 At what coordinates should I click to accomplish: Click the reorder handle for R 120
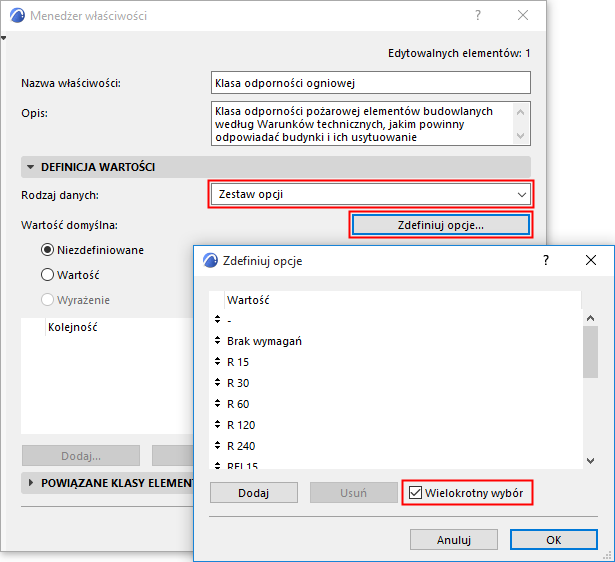218,424
